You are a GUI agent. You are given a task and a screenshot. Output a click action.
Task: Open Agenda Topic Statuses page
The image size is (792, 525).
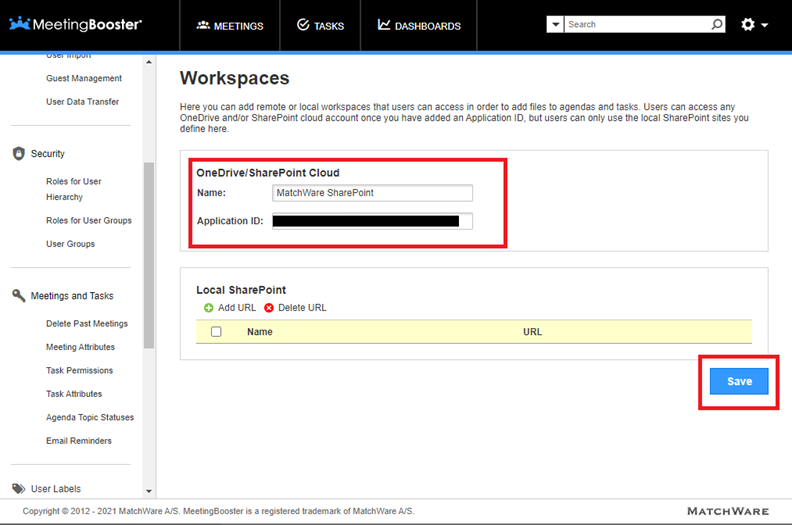pyautogui.click(x=90, y=417)
